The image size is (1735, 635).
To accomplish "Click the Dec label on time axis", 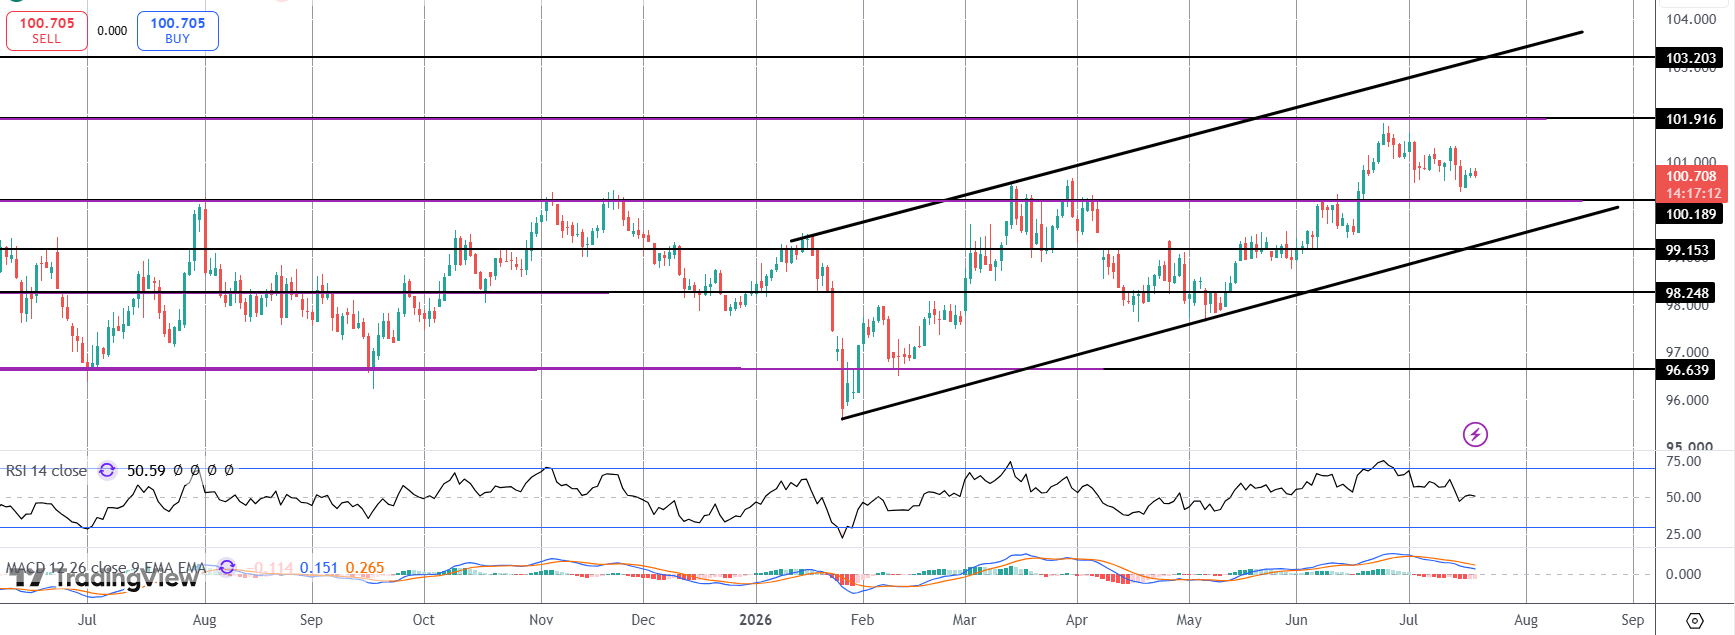I will tap(643, 620).
